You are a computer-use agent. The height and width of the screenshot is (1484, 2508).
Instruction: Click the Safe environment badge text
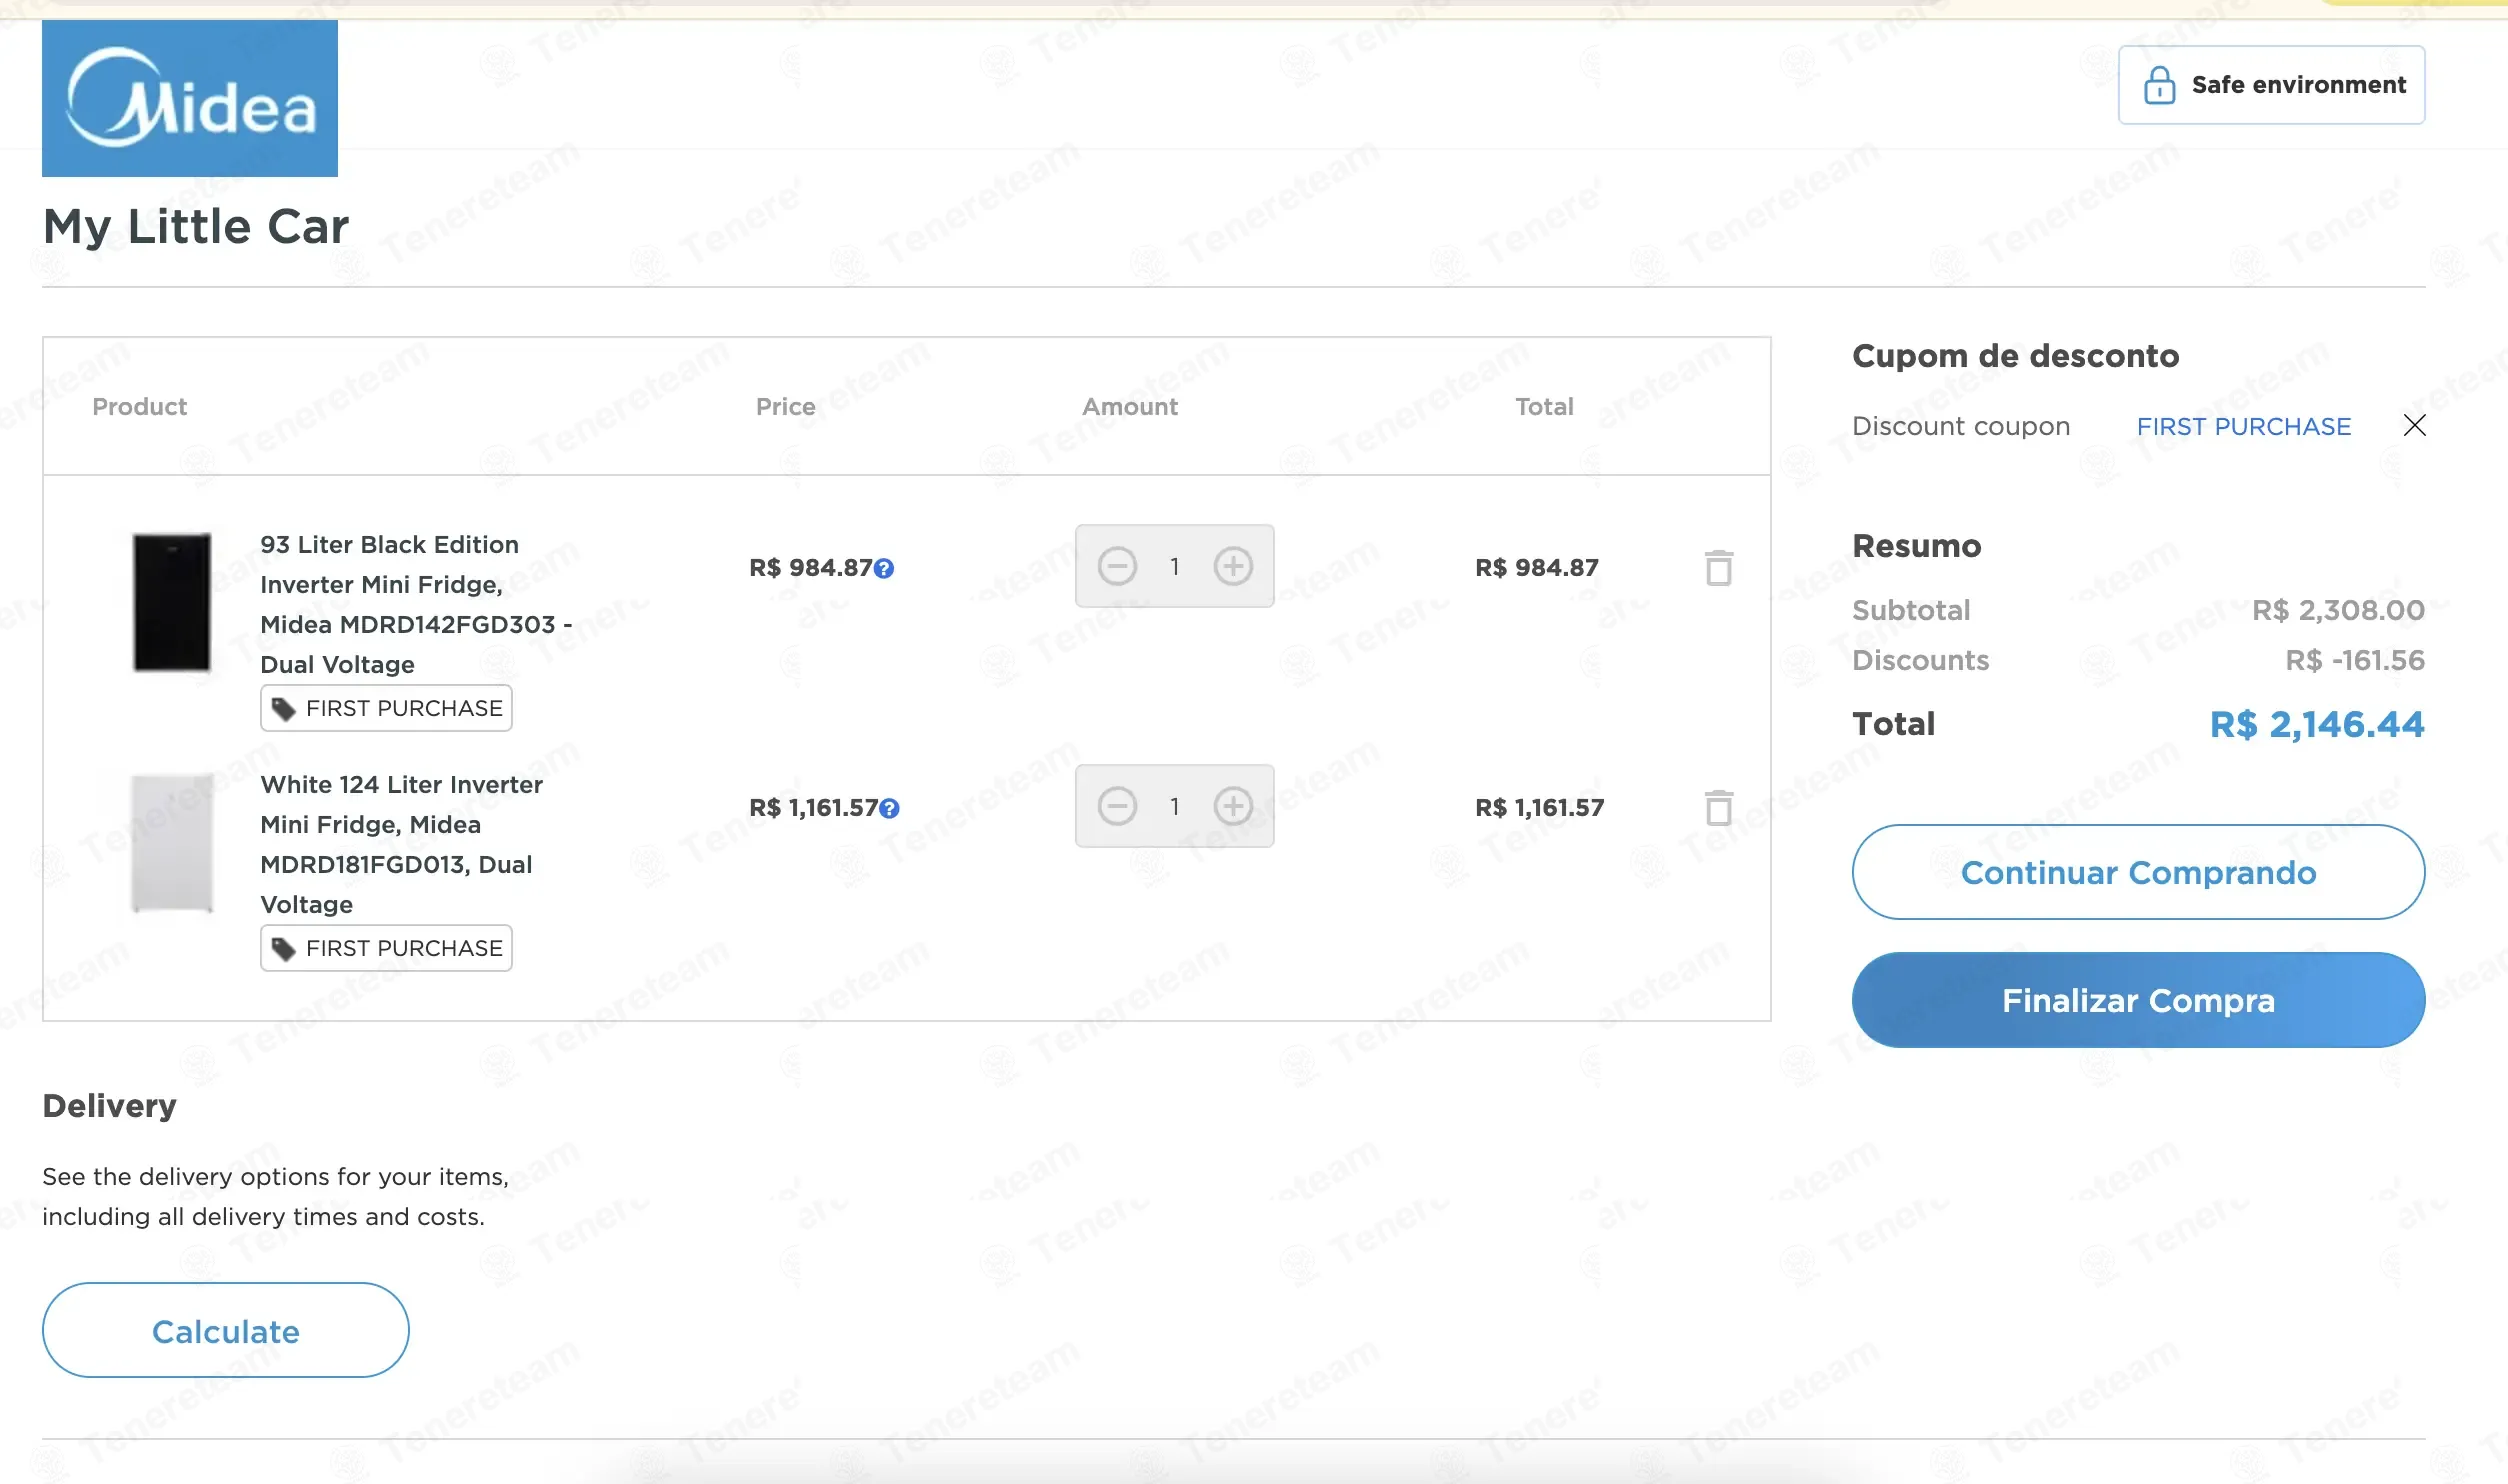pyautogui.click(x=2298, y=85)
